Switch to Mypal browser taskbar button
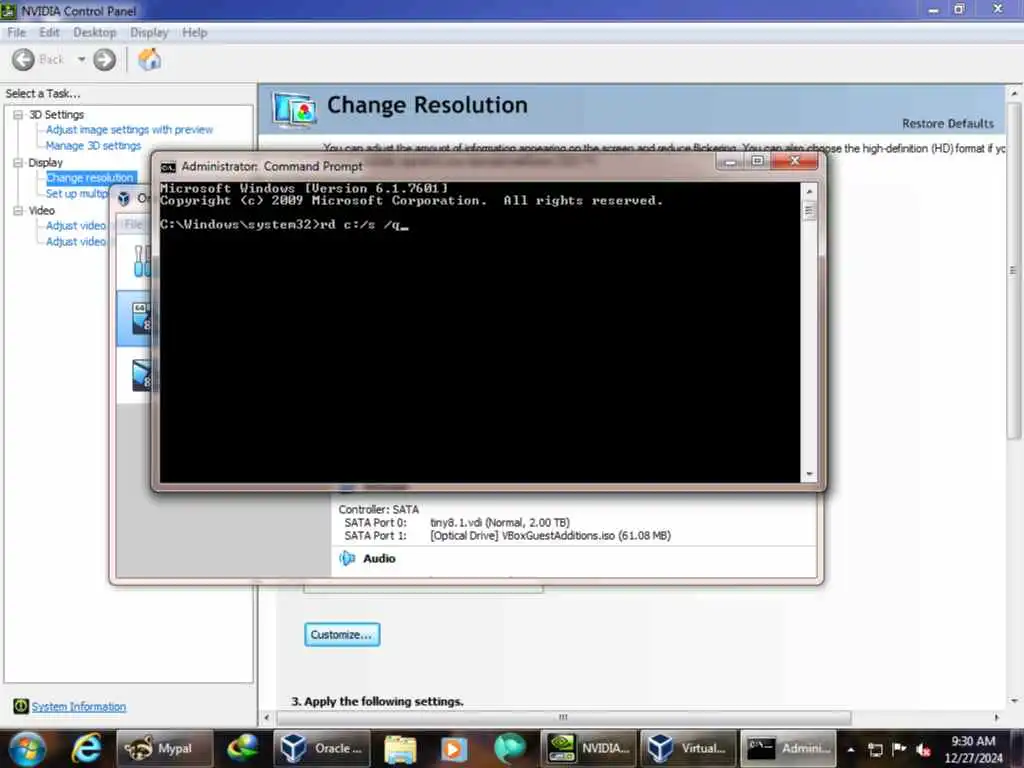The width and height of the screenshot is (1024, 768). click(164, 748)
